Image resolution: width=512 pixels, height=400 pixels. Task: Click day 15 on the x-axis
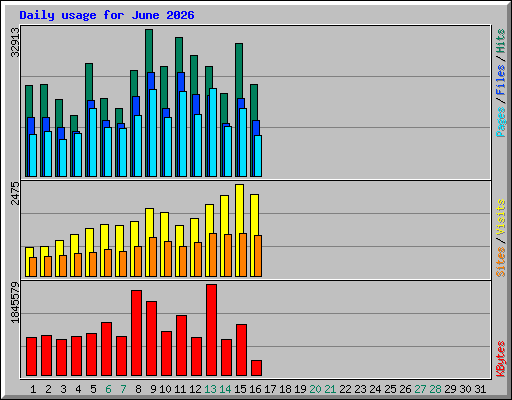[240, 389]
